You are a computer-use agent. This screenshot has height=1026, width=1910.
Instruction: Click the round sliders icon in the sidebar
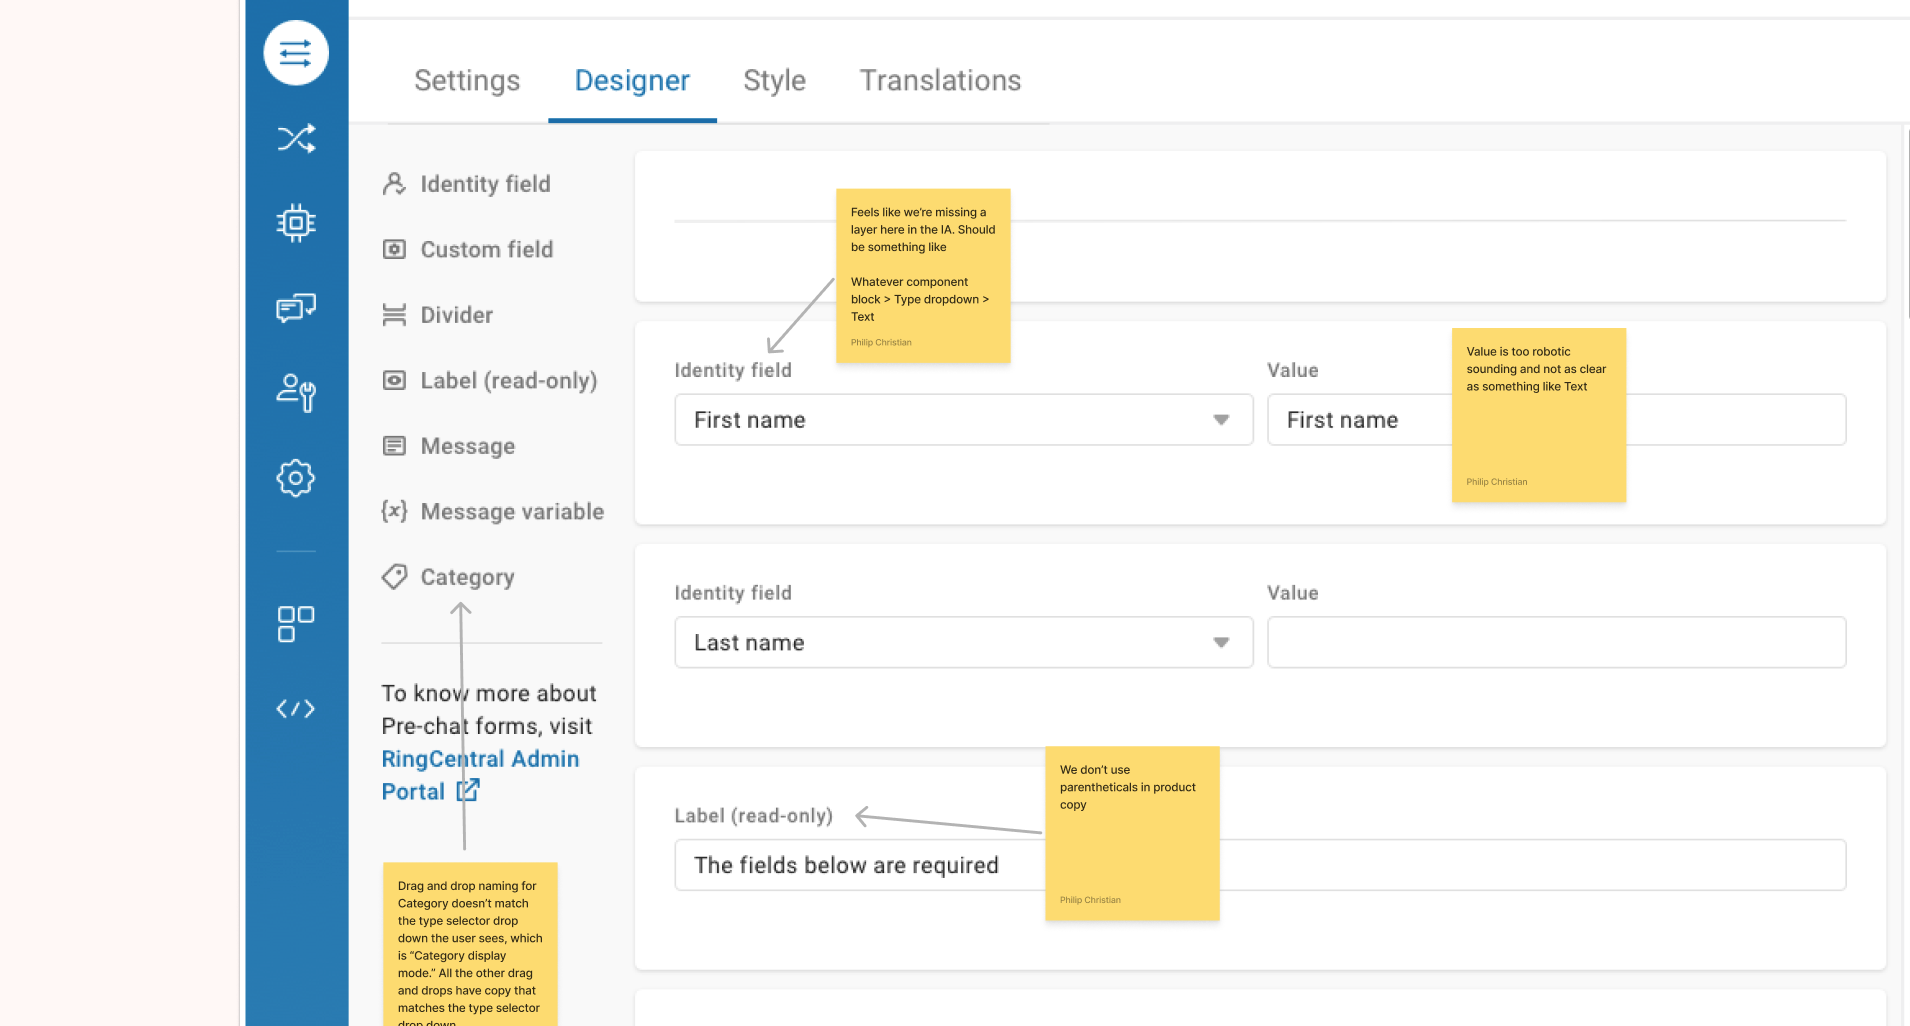point(296,53)
